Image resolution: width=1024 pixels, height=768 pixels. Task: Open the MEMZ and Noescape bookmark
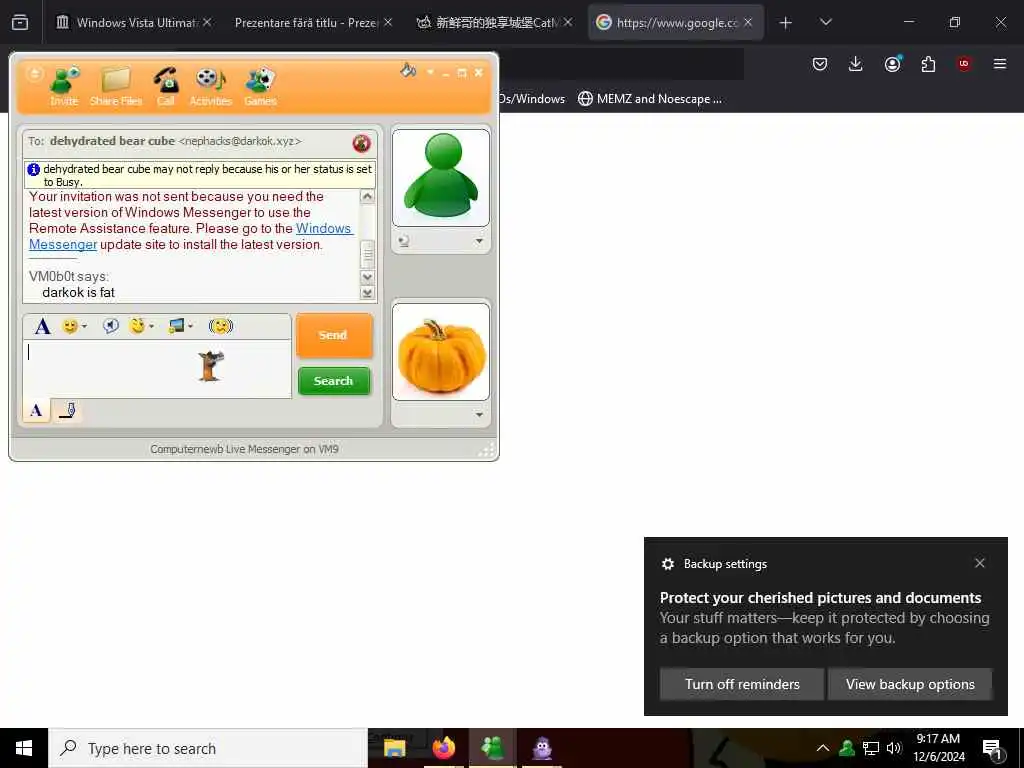650,99
